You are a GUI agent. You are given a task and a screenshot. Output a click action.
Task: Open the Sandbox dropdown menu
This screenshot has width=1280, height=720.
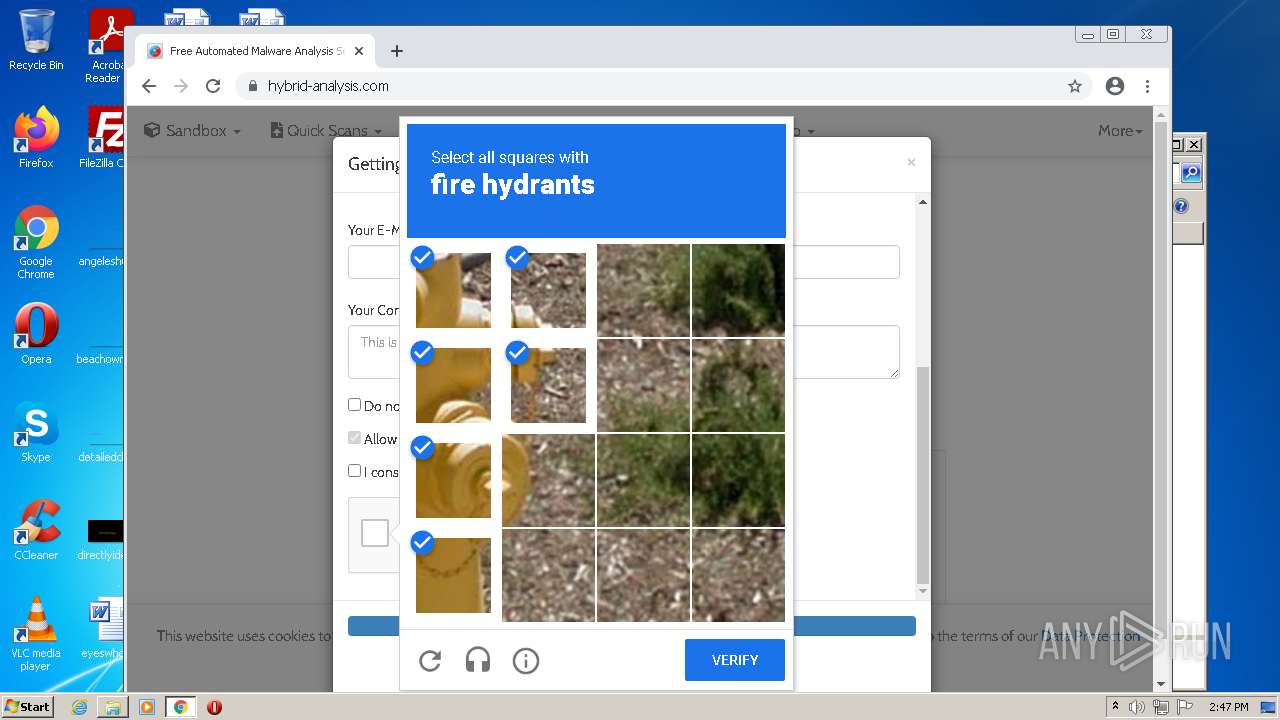click(192, 131)
